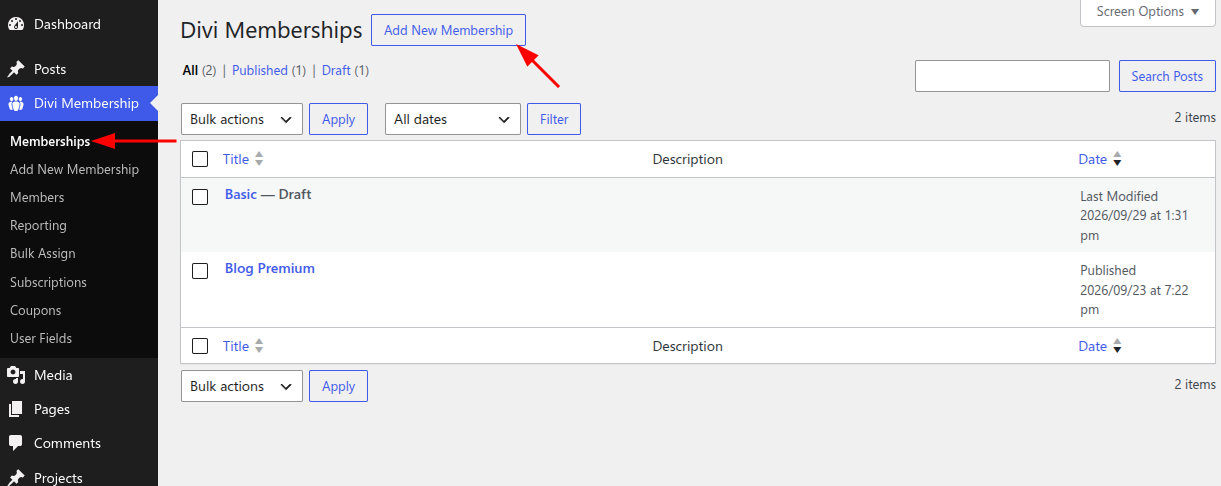Screen dimensions: 1221x486
Task: Click the Comments speech bubble icon
Action: point(16,443)
